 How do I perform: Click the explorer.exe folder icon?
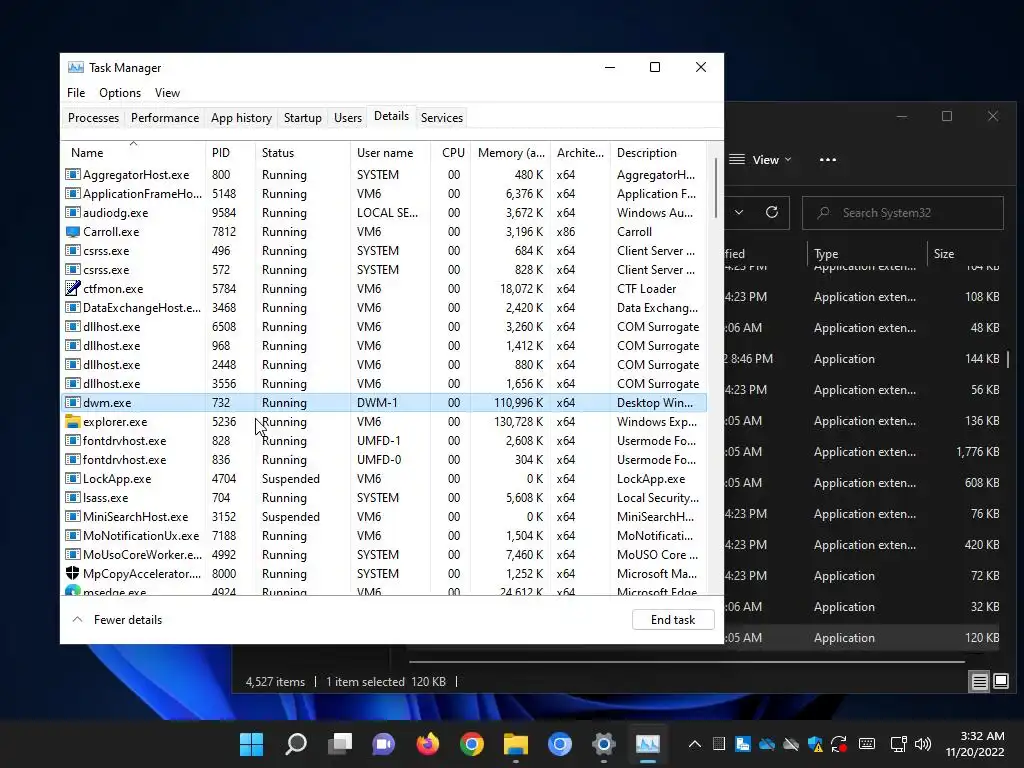(72, 422)
